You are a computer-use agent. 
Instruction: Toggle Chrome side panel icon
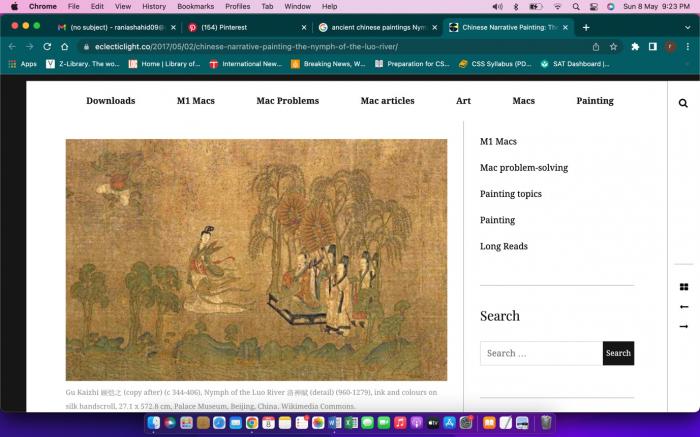click(x=653, y=46)
